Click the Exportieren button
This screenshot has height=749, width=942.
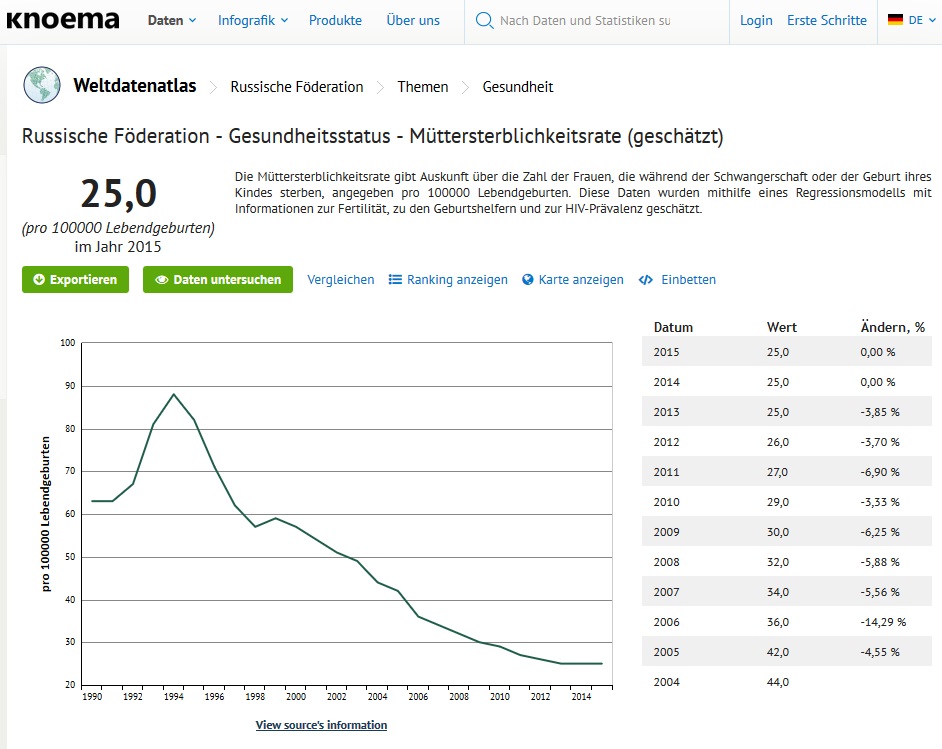pyautogui.click(x=75, y=280)
